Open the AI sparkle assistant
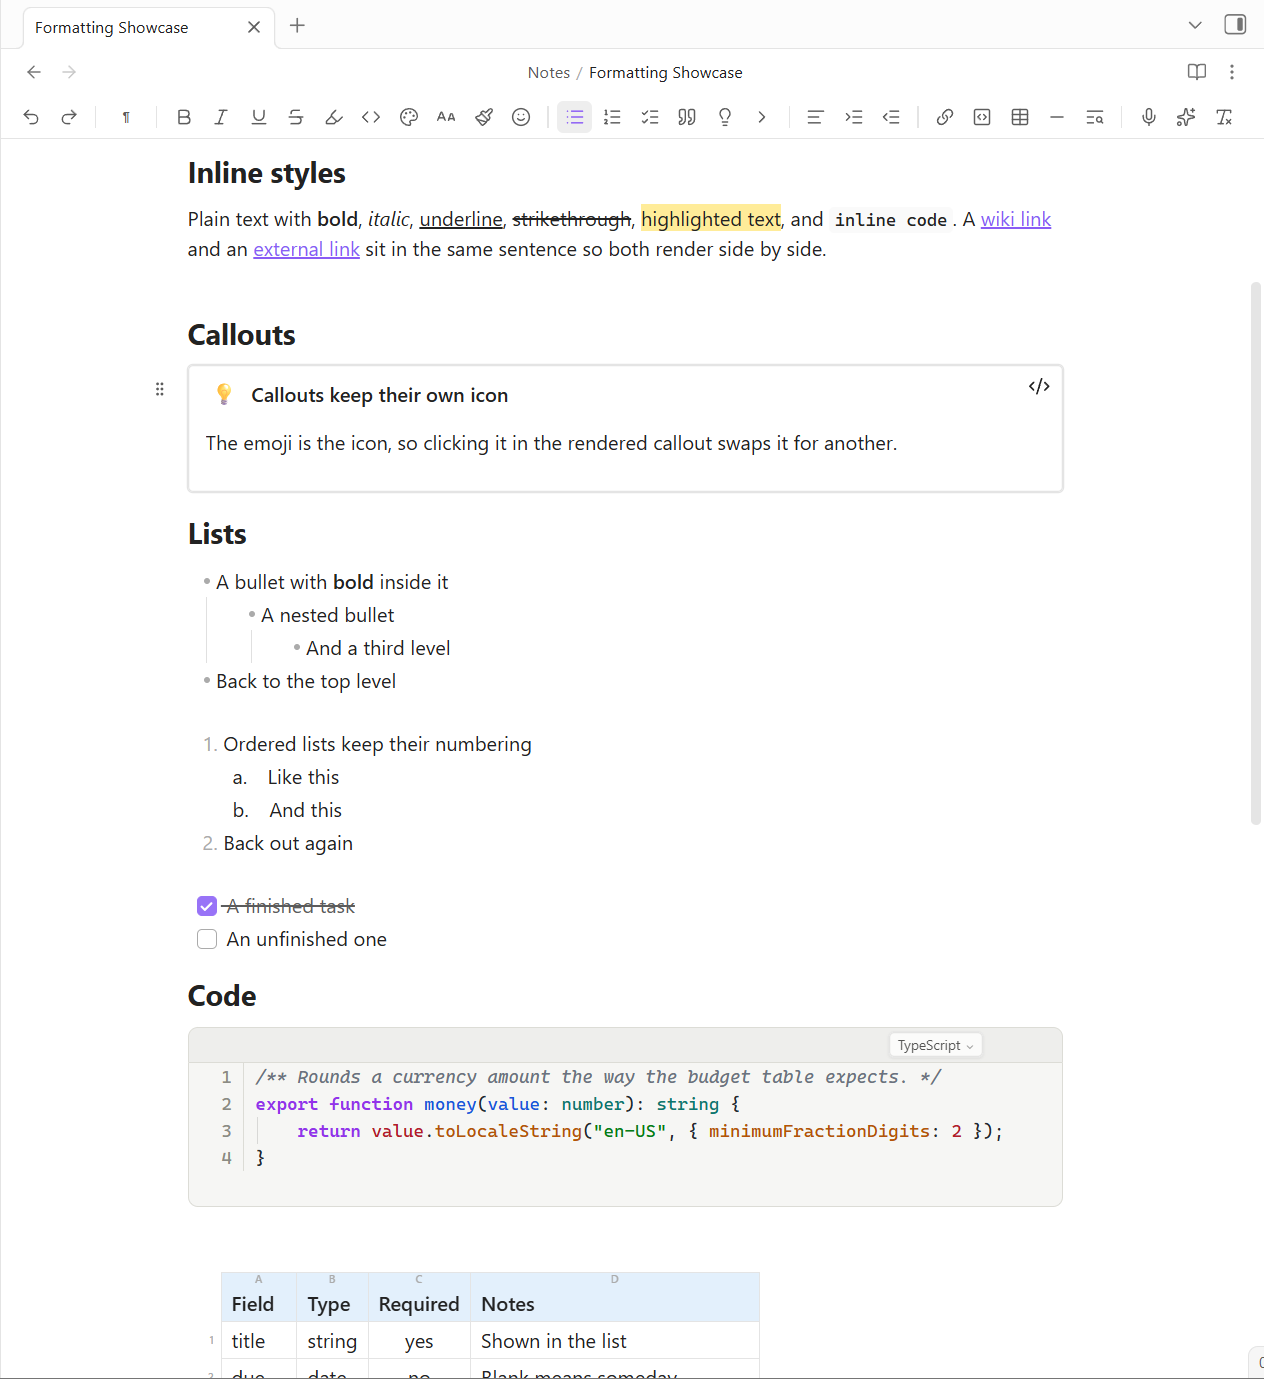 1186,117
